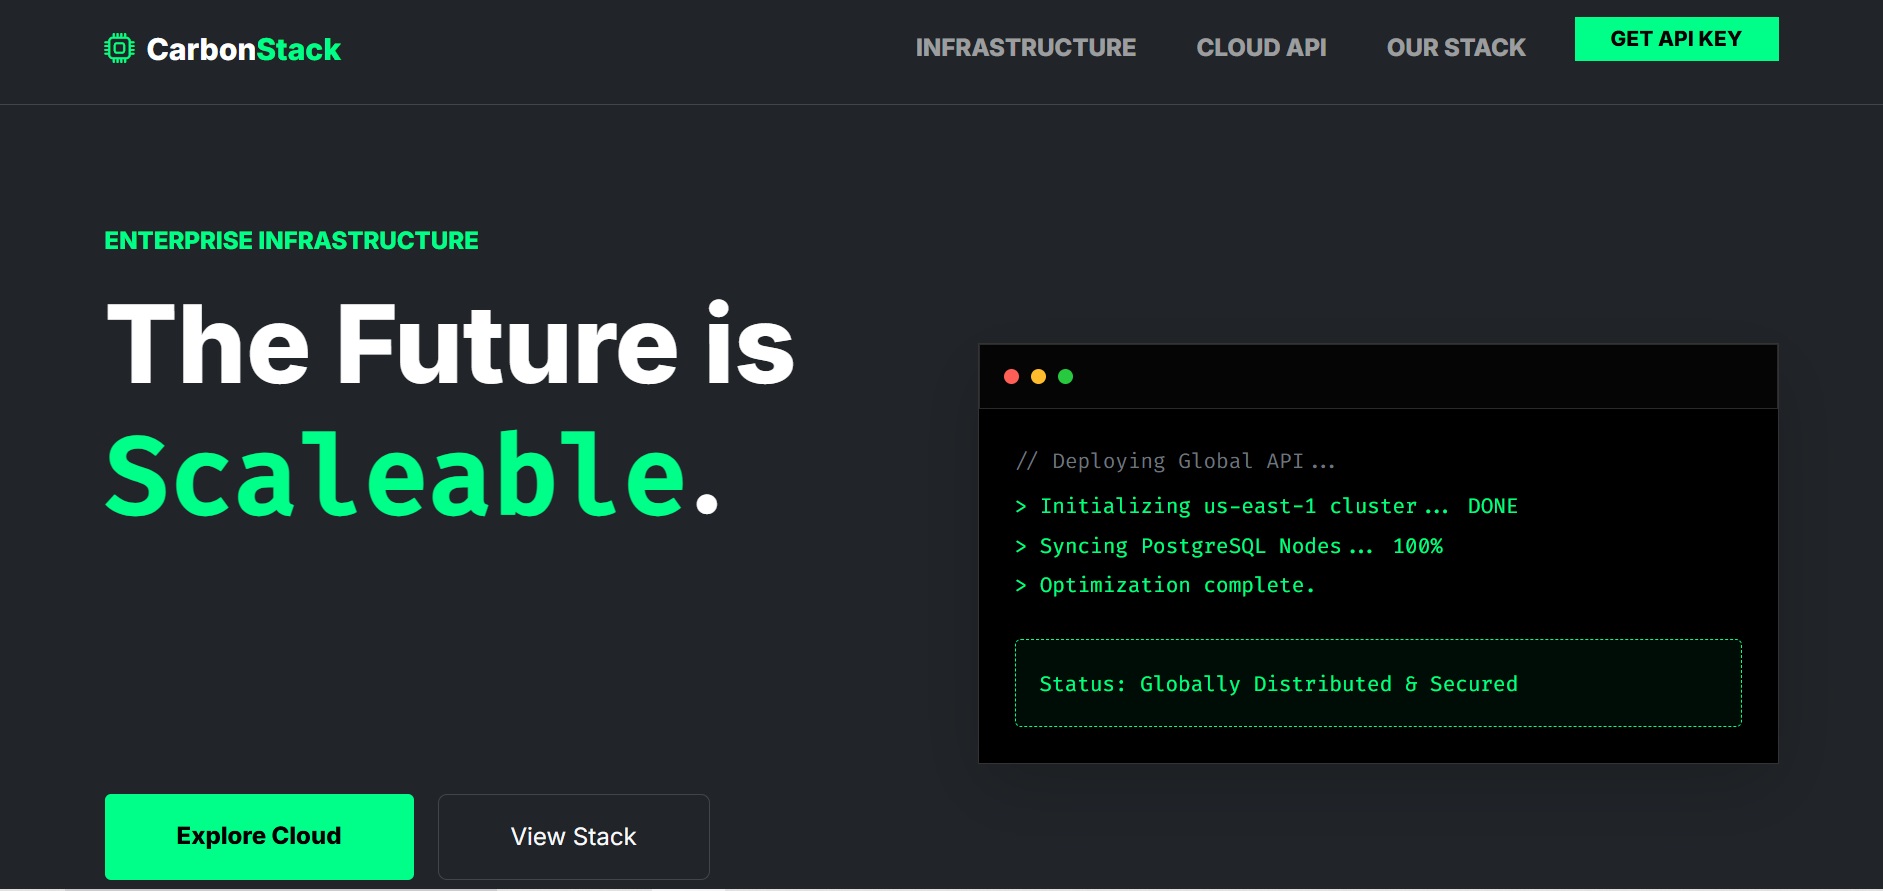Click the yellow dot in terminal window
This screenshot has height=891, width=1883.
click(1038, 376)
